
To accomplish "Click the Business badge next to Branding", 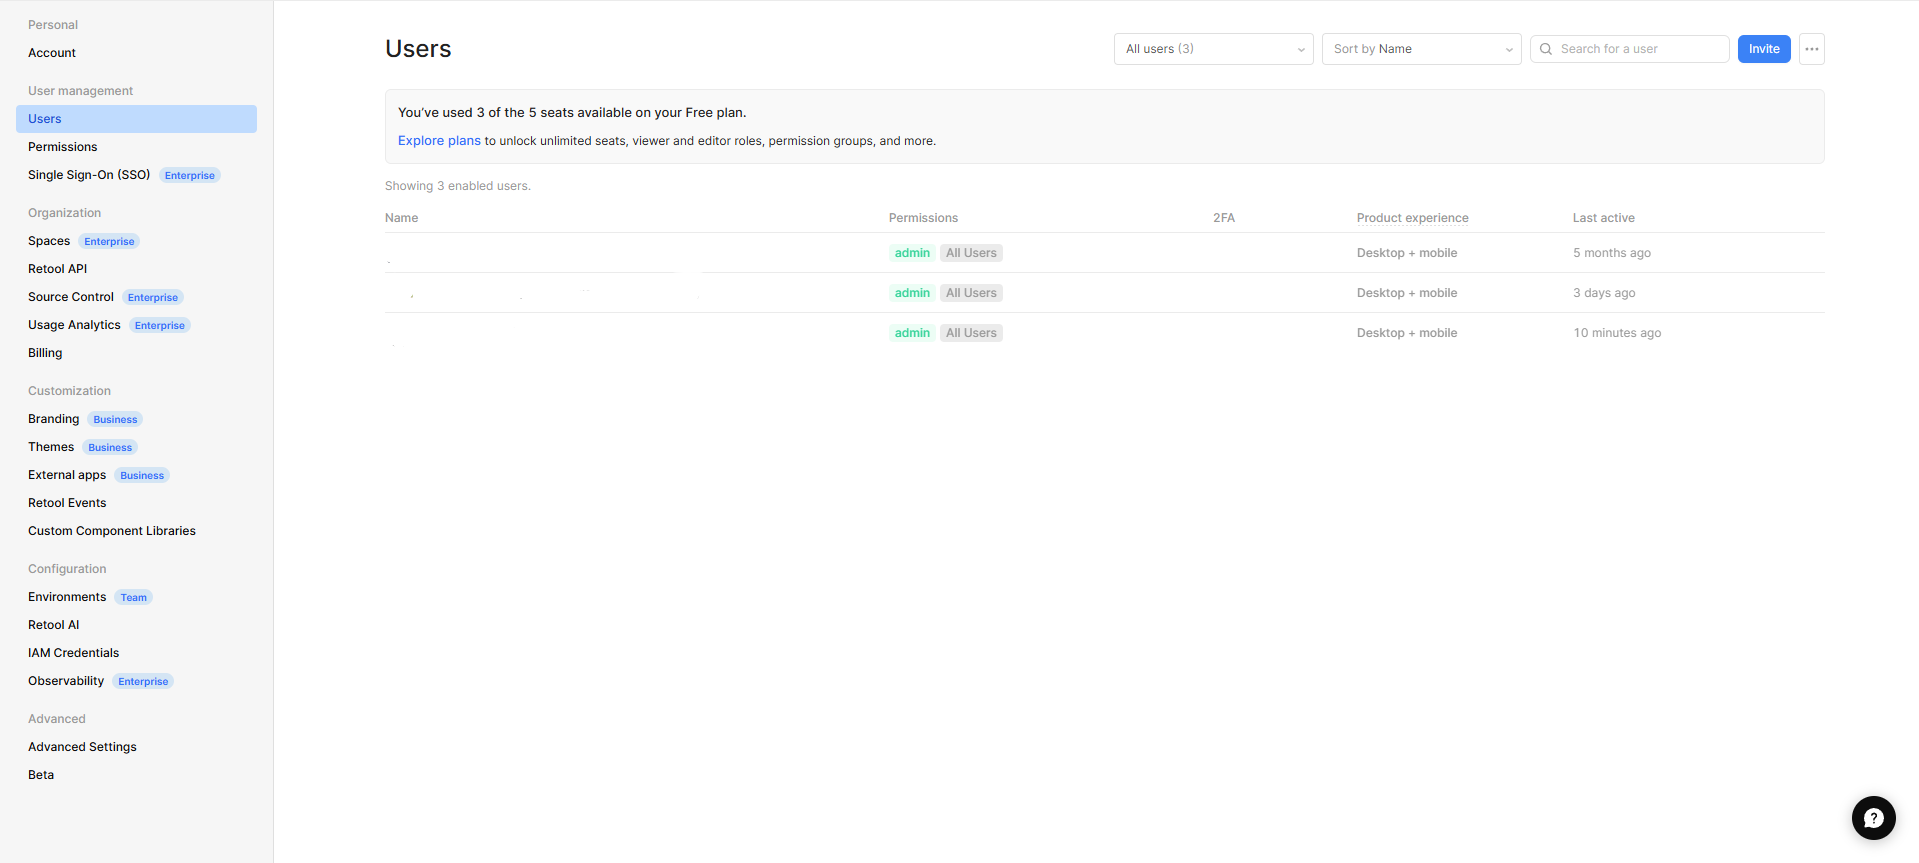I will 115,419.
